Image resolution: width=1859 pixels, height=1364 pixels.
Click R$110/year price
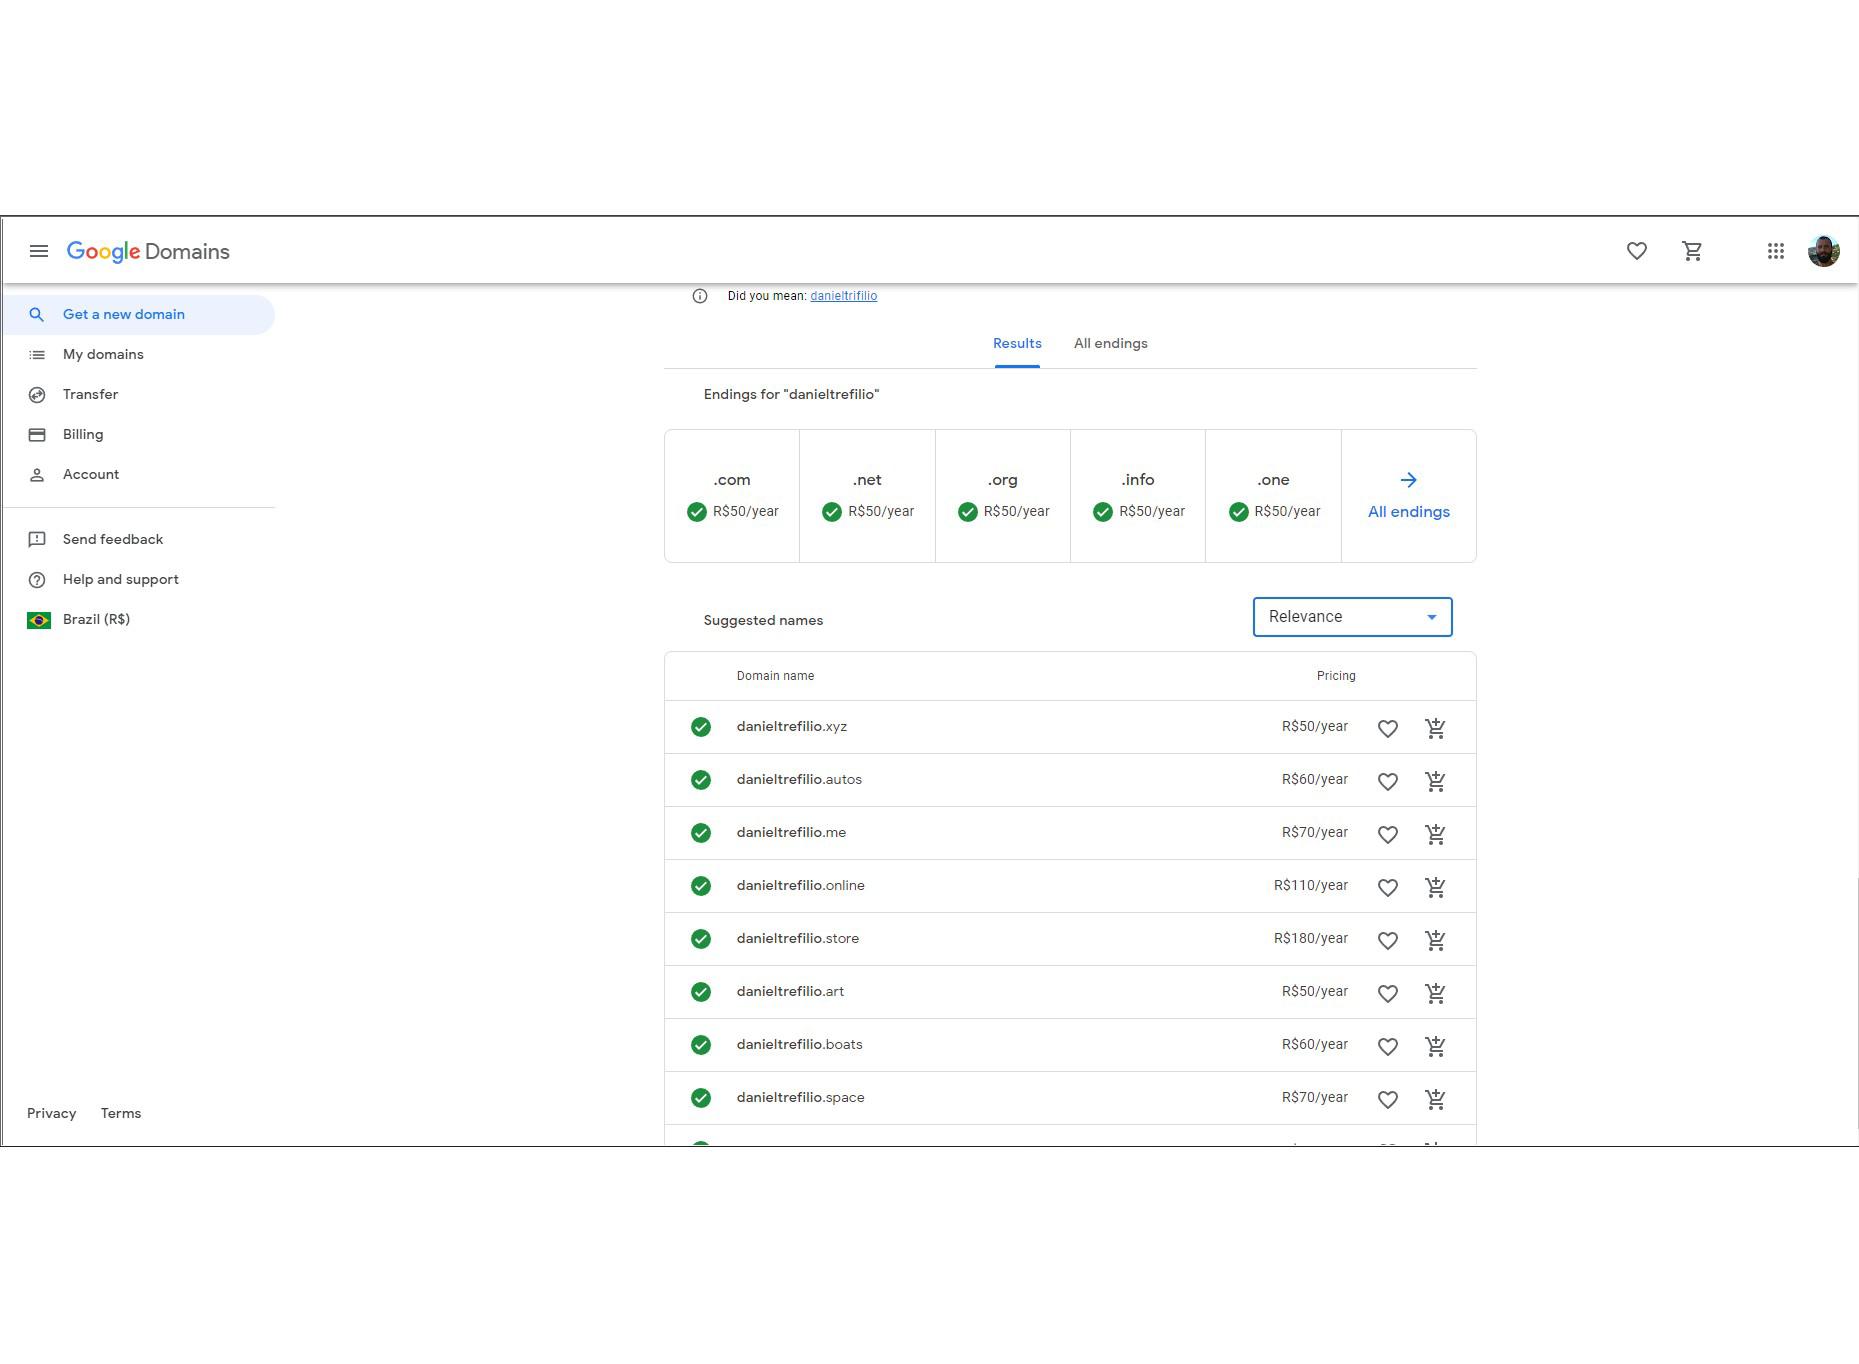pyautogui.click(x=1311, y=886)
